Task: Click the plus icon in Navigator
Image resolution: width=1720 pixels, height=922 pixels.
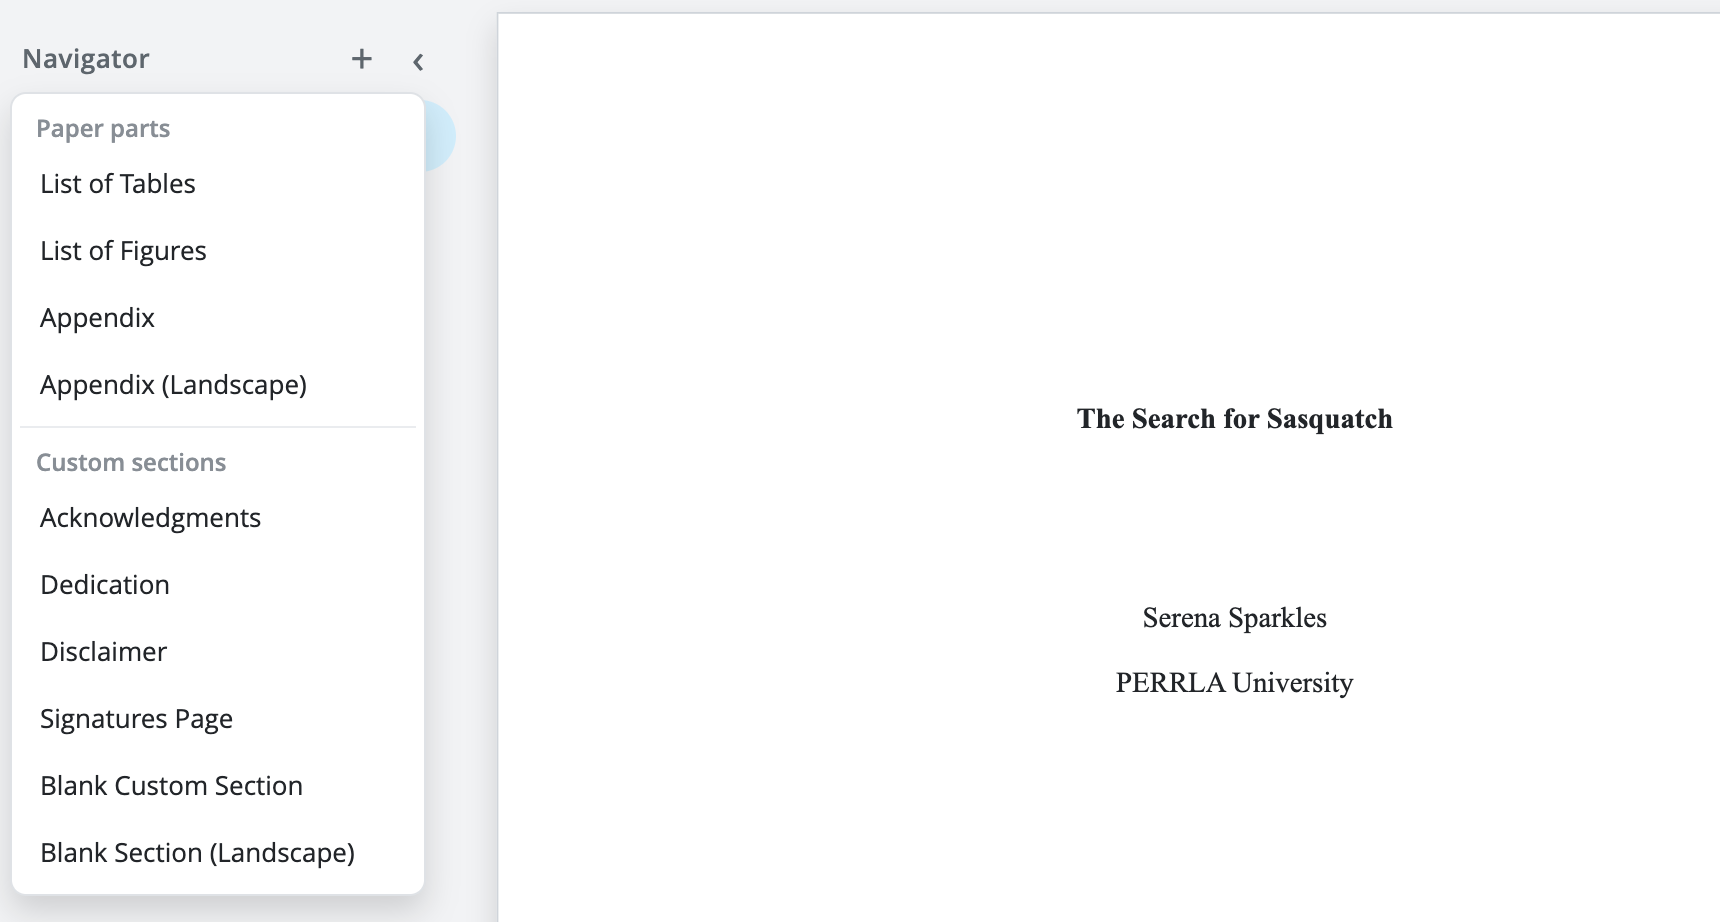Action: tap(362, 59)
